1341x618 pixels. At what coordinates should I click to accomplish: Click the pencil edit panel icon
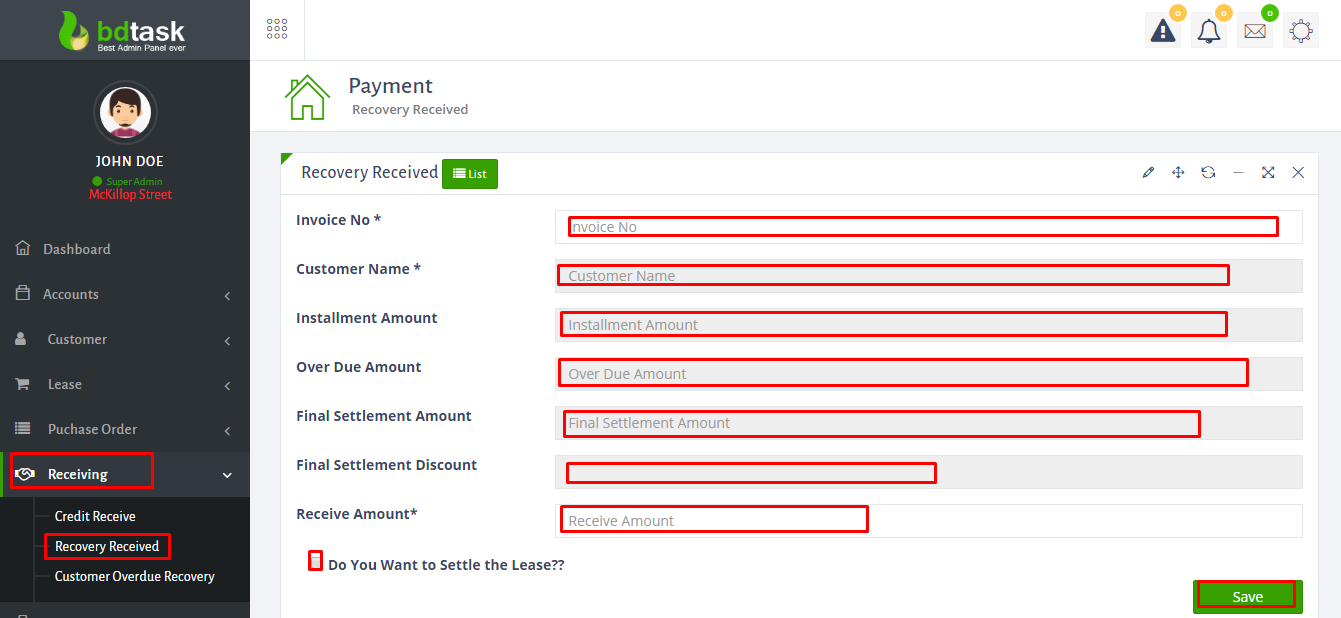(1148, 173)
